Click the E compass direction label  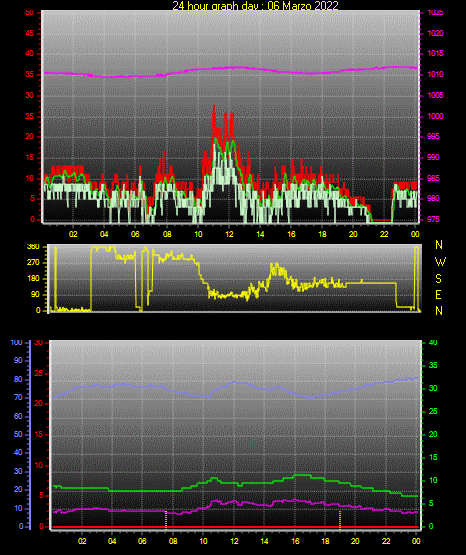(438, 294)
